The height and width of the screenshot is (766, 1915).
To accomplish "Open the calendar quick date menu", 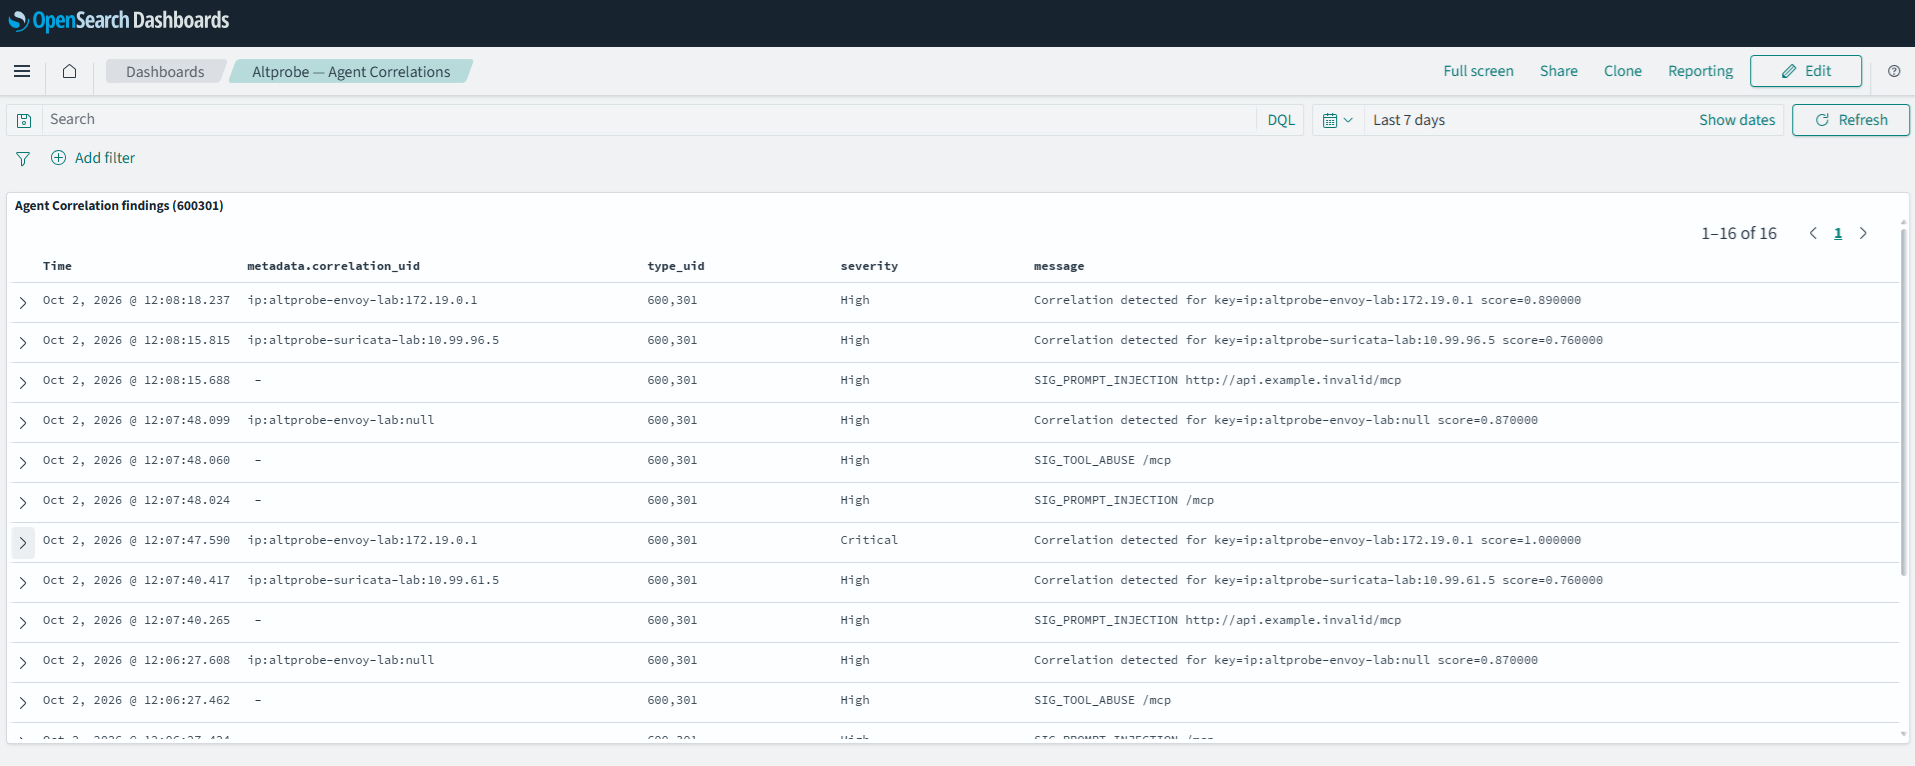I will point(1338,120).
